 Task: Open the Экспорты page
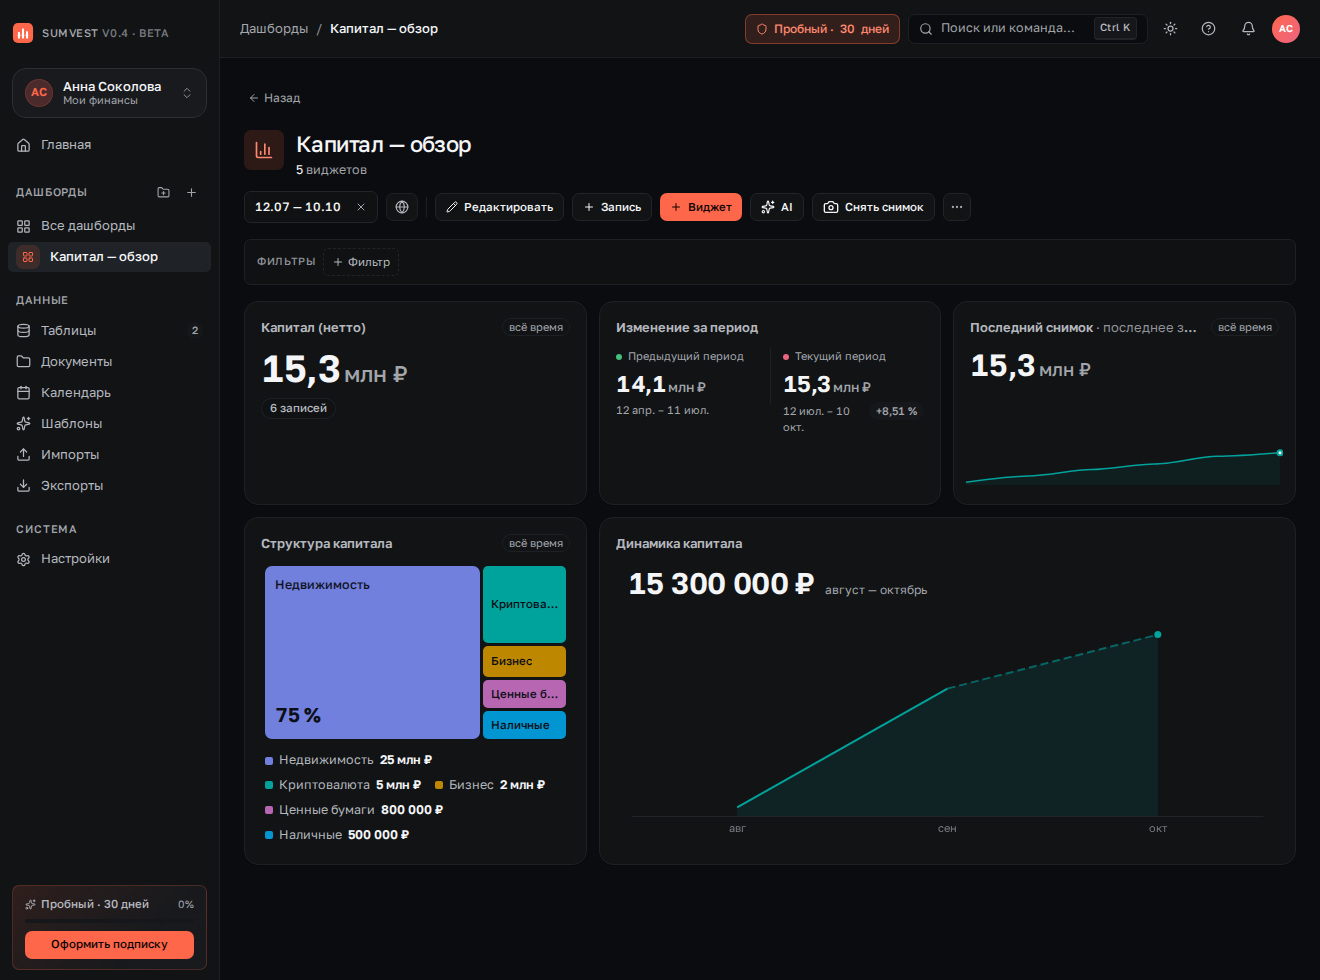(x=109, y=485)
